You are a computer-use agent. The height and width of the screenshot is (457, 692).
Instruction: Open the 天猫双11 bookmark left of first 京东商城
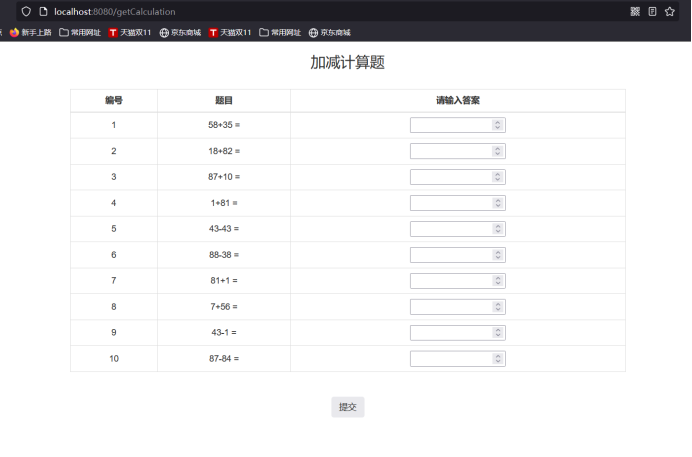130,32
